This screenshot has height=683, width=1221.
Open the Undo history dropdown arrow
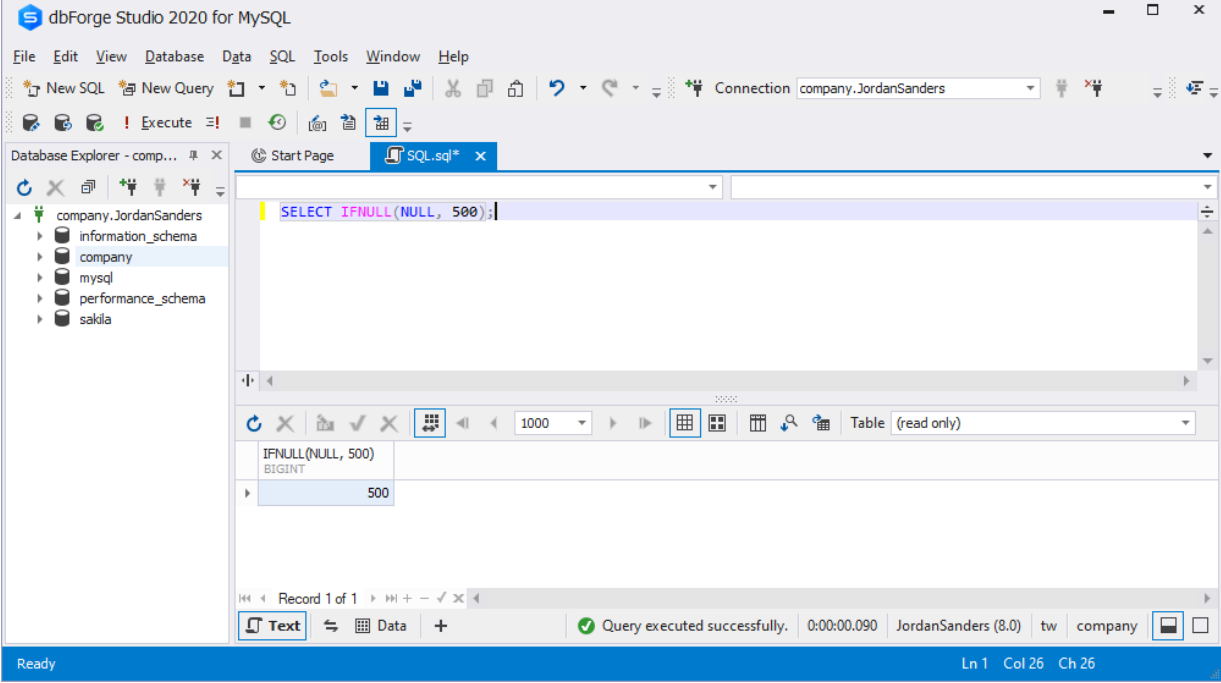click(582, 88)
